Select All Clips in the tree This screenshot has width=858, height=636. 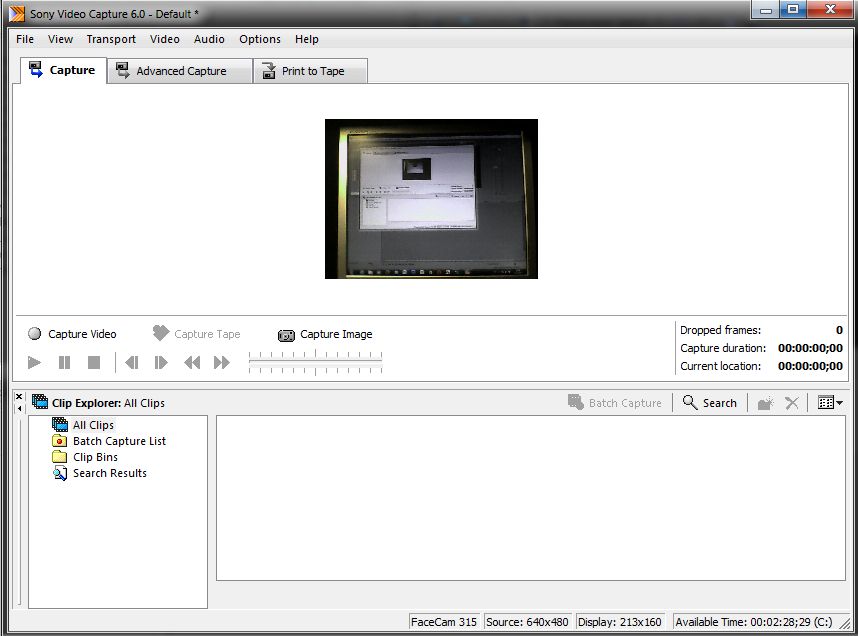tap(93, 425)
